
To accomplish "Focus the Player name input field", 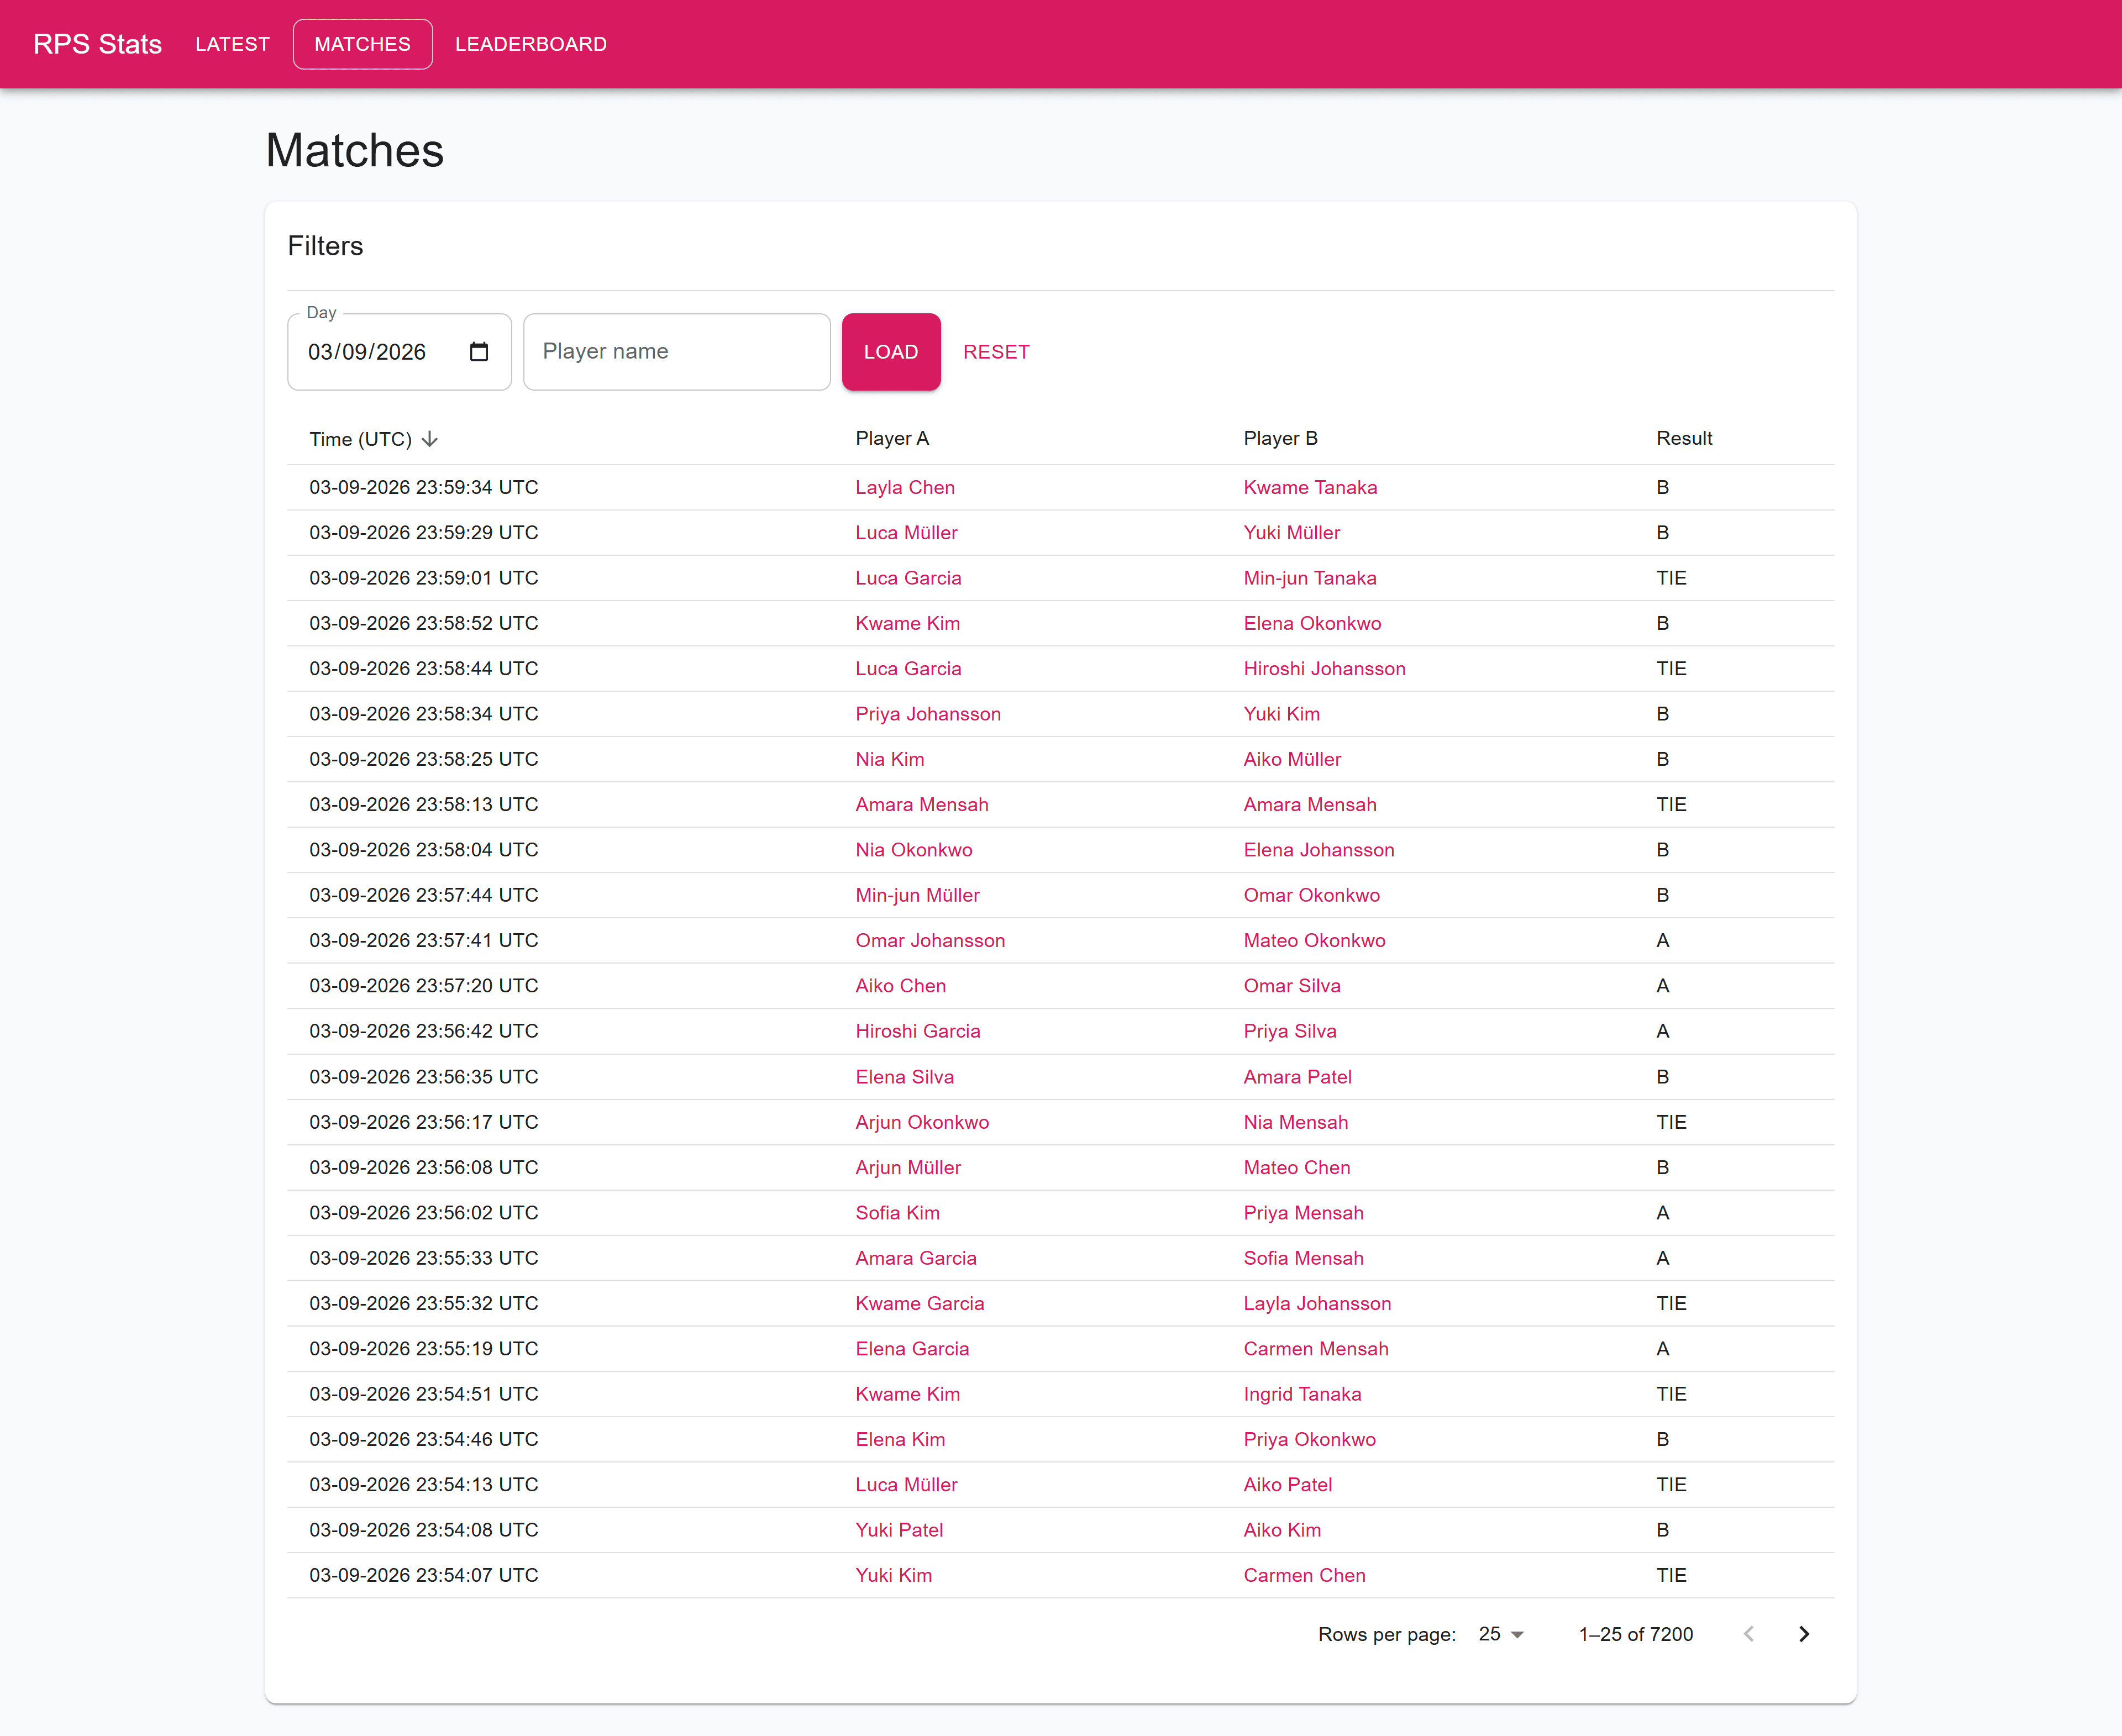I will 677,352.
